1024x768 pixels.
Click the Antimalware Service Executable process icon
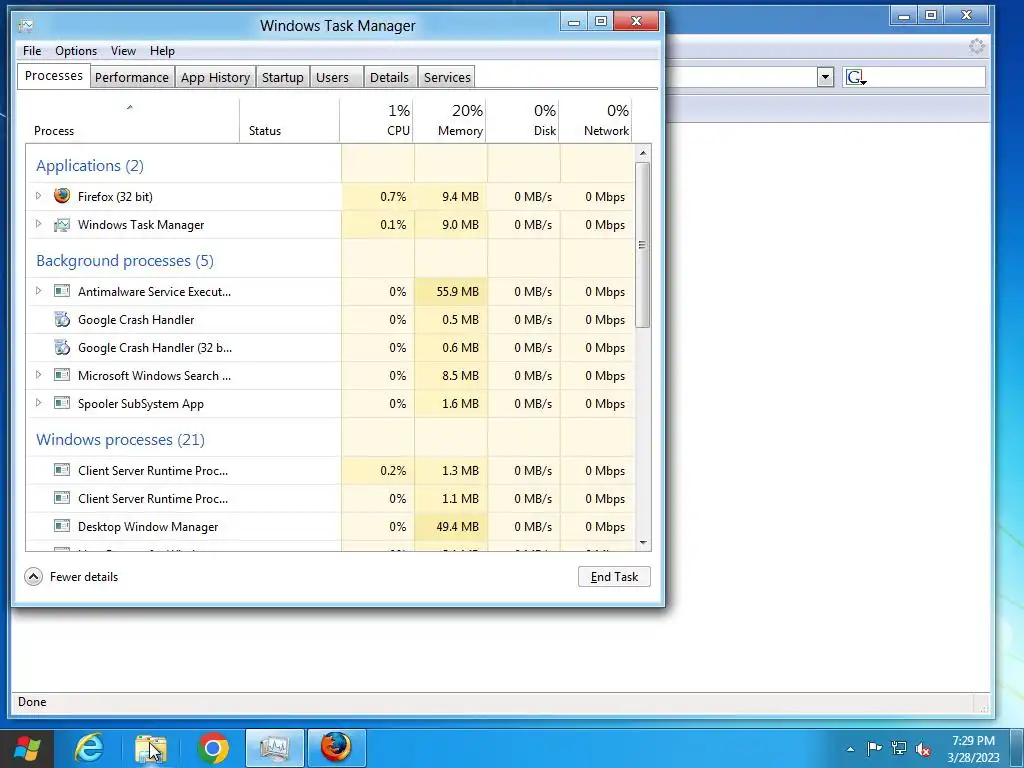point(62,291)
